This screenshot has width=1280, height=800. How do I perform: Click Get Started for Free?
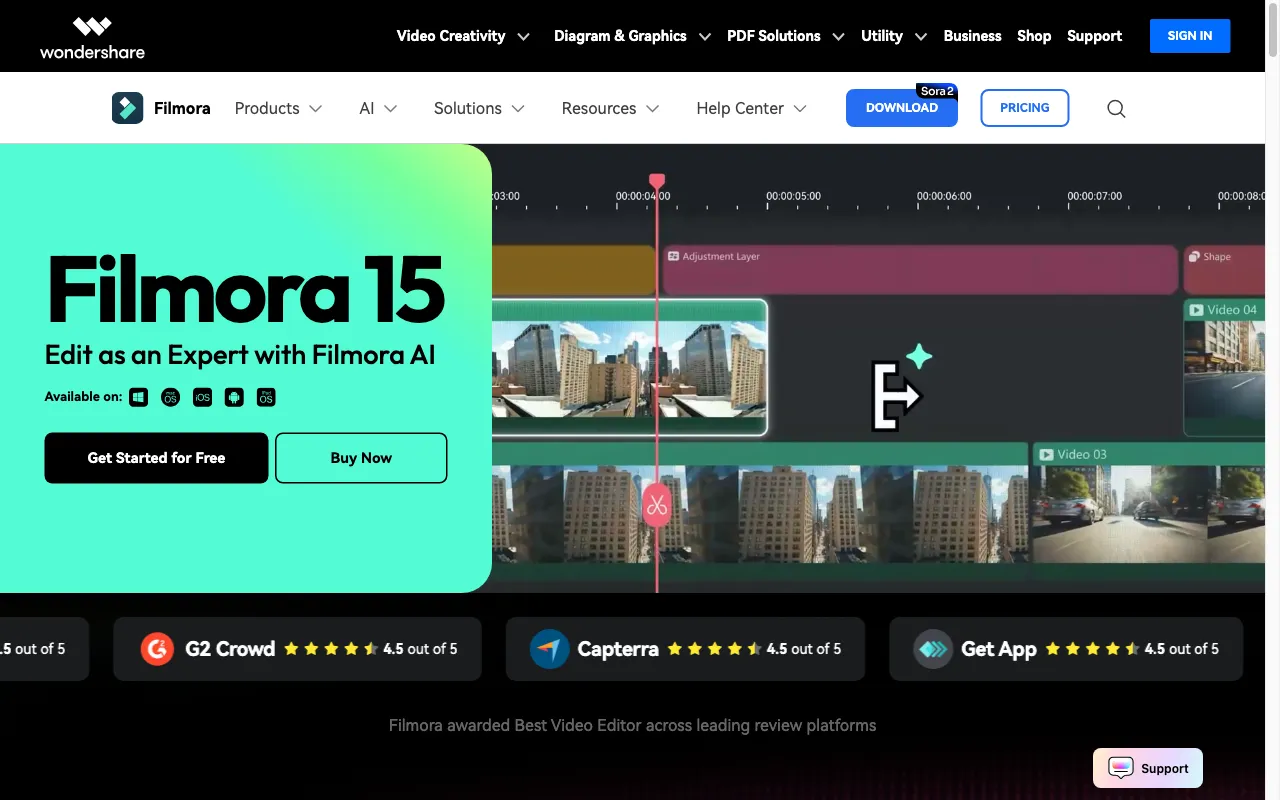click(156, 458)
